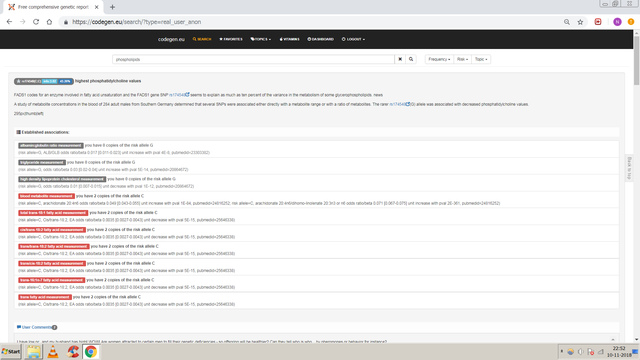Open CCleaner from the taskbar
Viewport: 640px width, 360px height.
(73, 351)
